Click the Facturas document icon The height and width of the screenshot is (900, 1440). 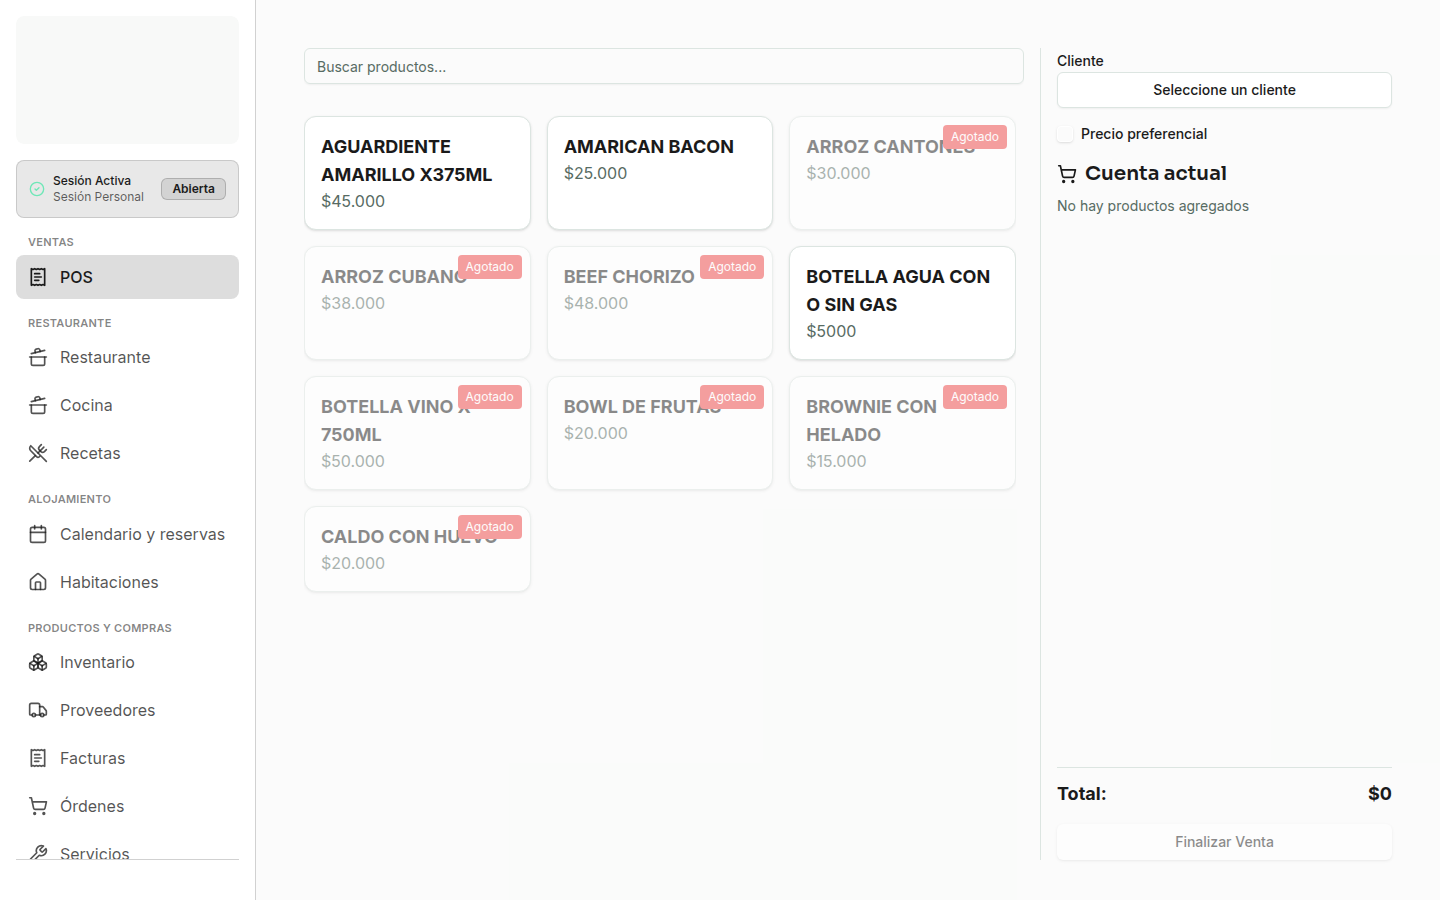(38, 758)
